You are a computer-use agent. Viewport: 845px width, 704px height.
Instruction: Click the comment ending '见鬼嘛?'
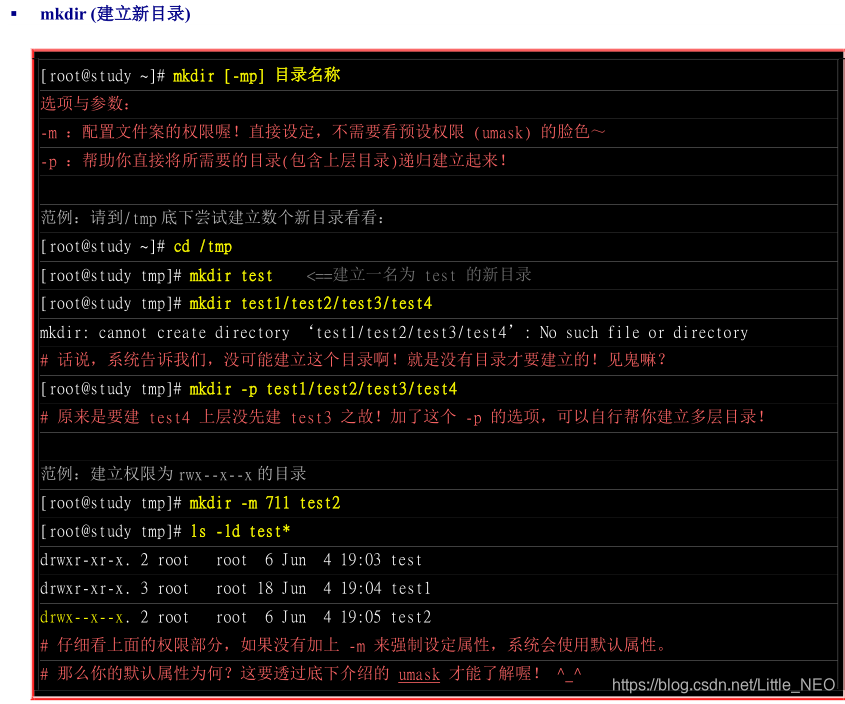tap(354, 360)
